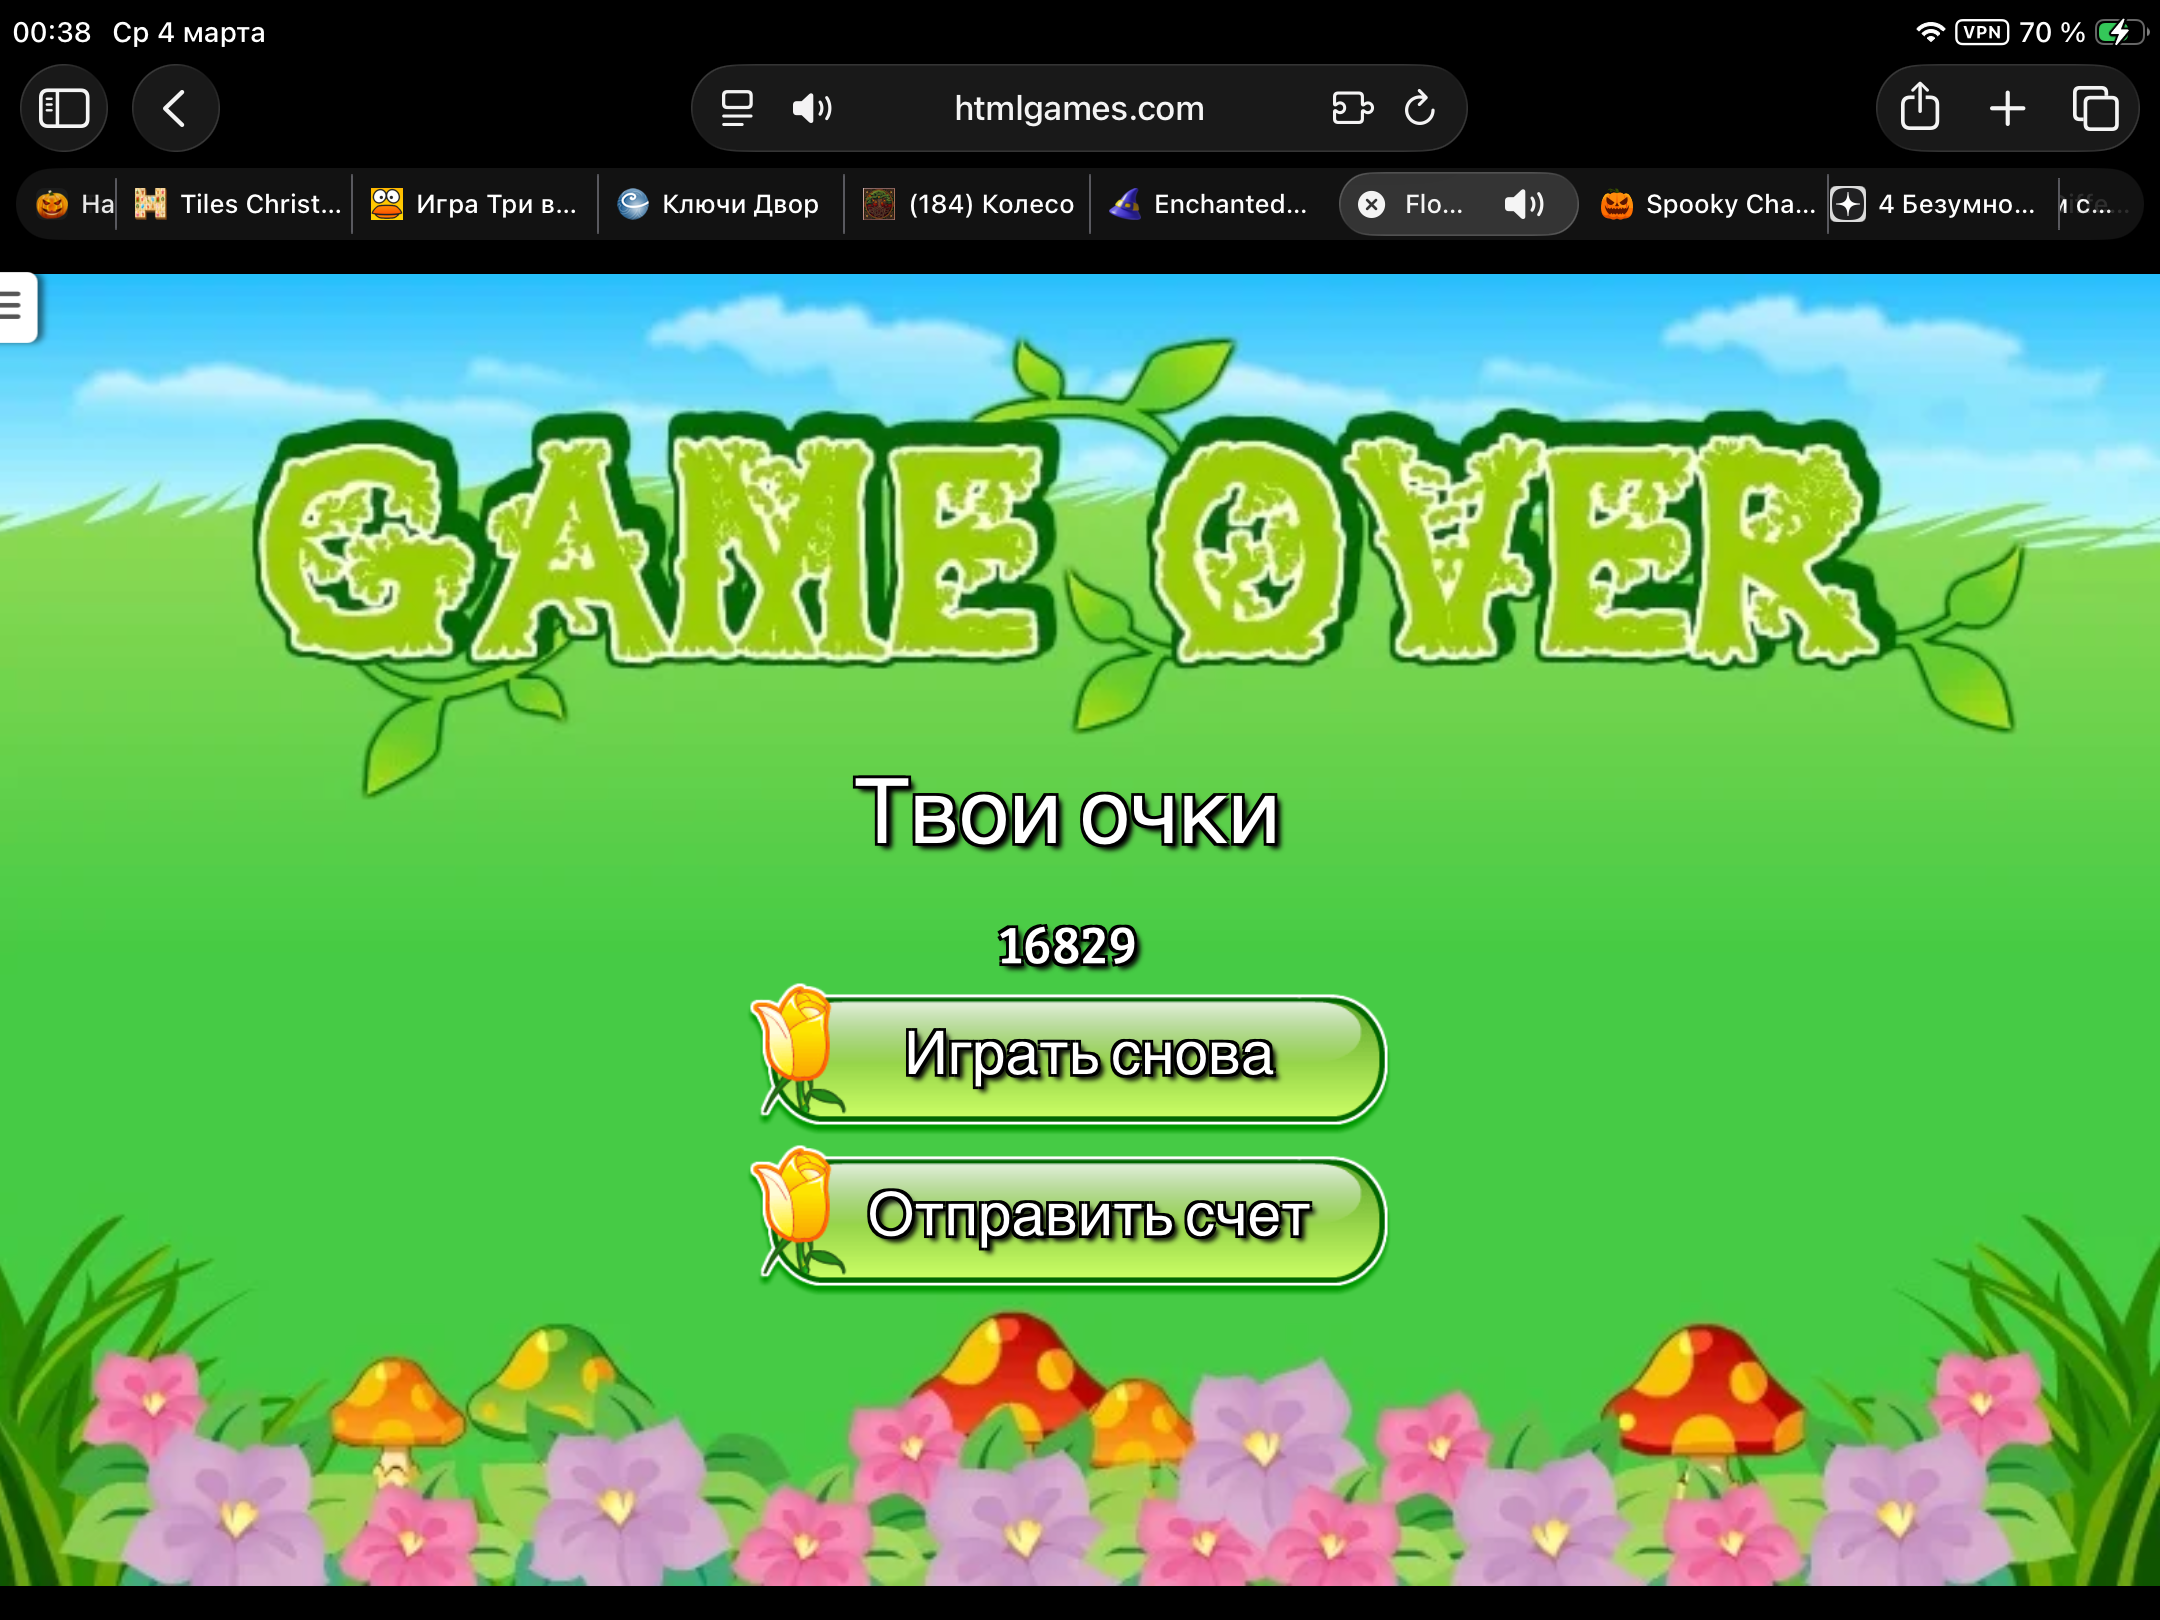
Task: Go back to previous page
Action: [x=175, y=108]
